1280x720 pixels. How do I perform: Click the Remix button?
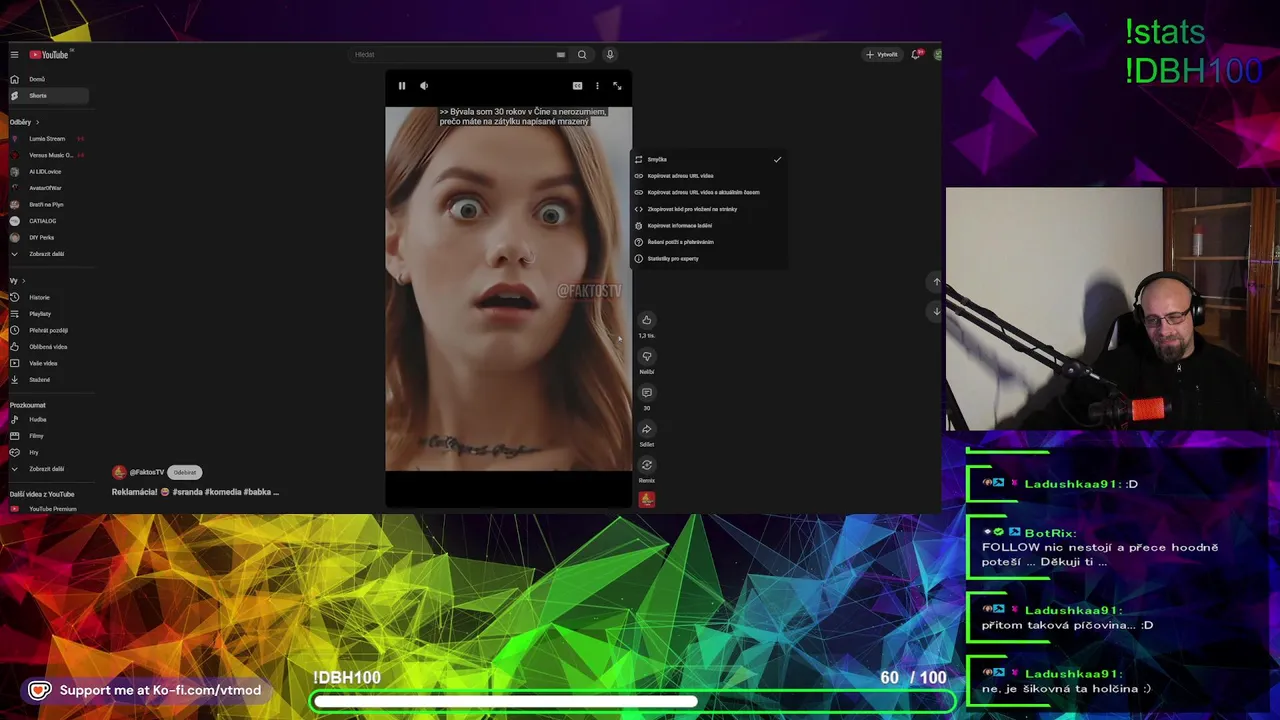[646, 465]
